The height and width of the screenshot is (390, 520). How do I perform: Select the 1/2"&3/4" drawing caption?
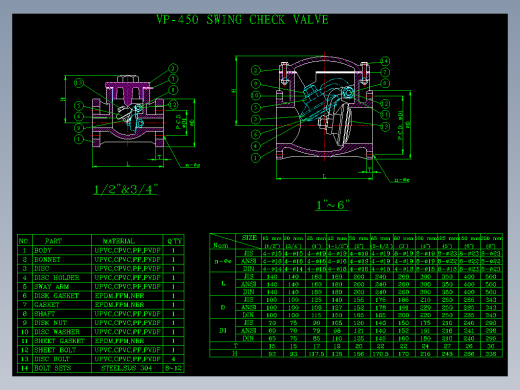[125, 189]
